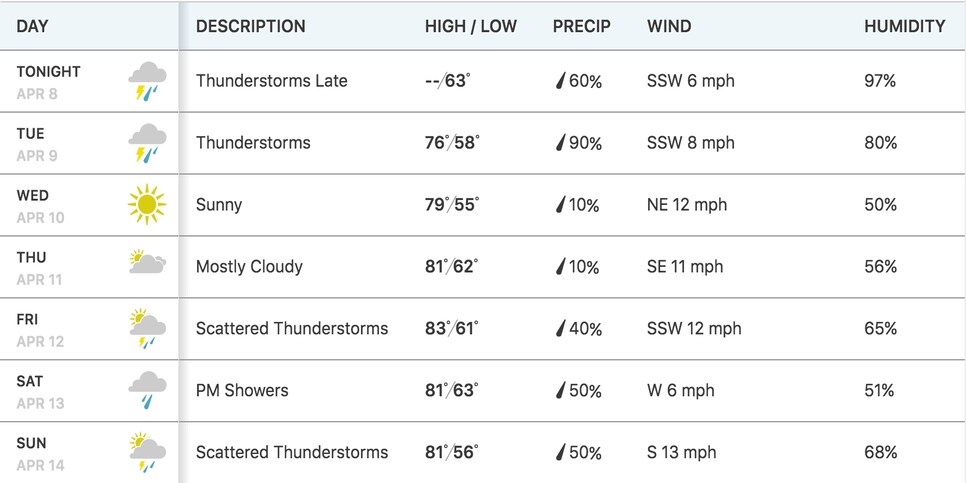
Task: Click the PM Showers description text
Action: click(x=242, y=391)
